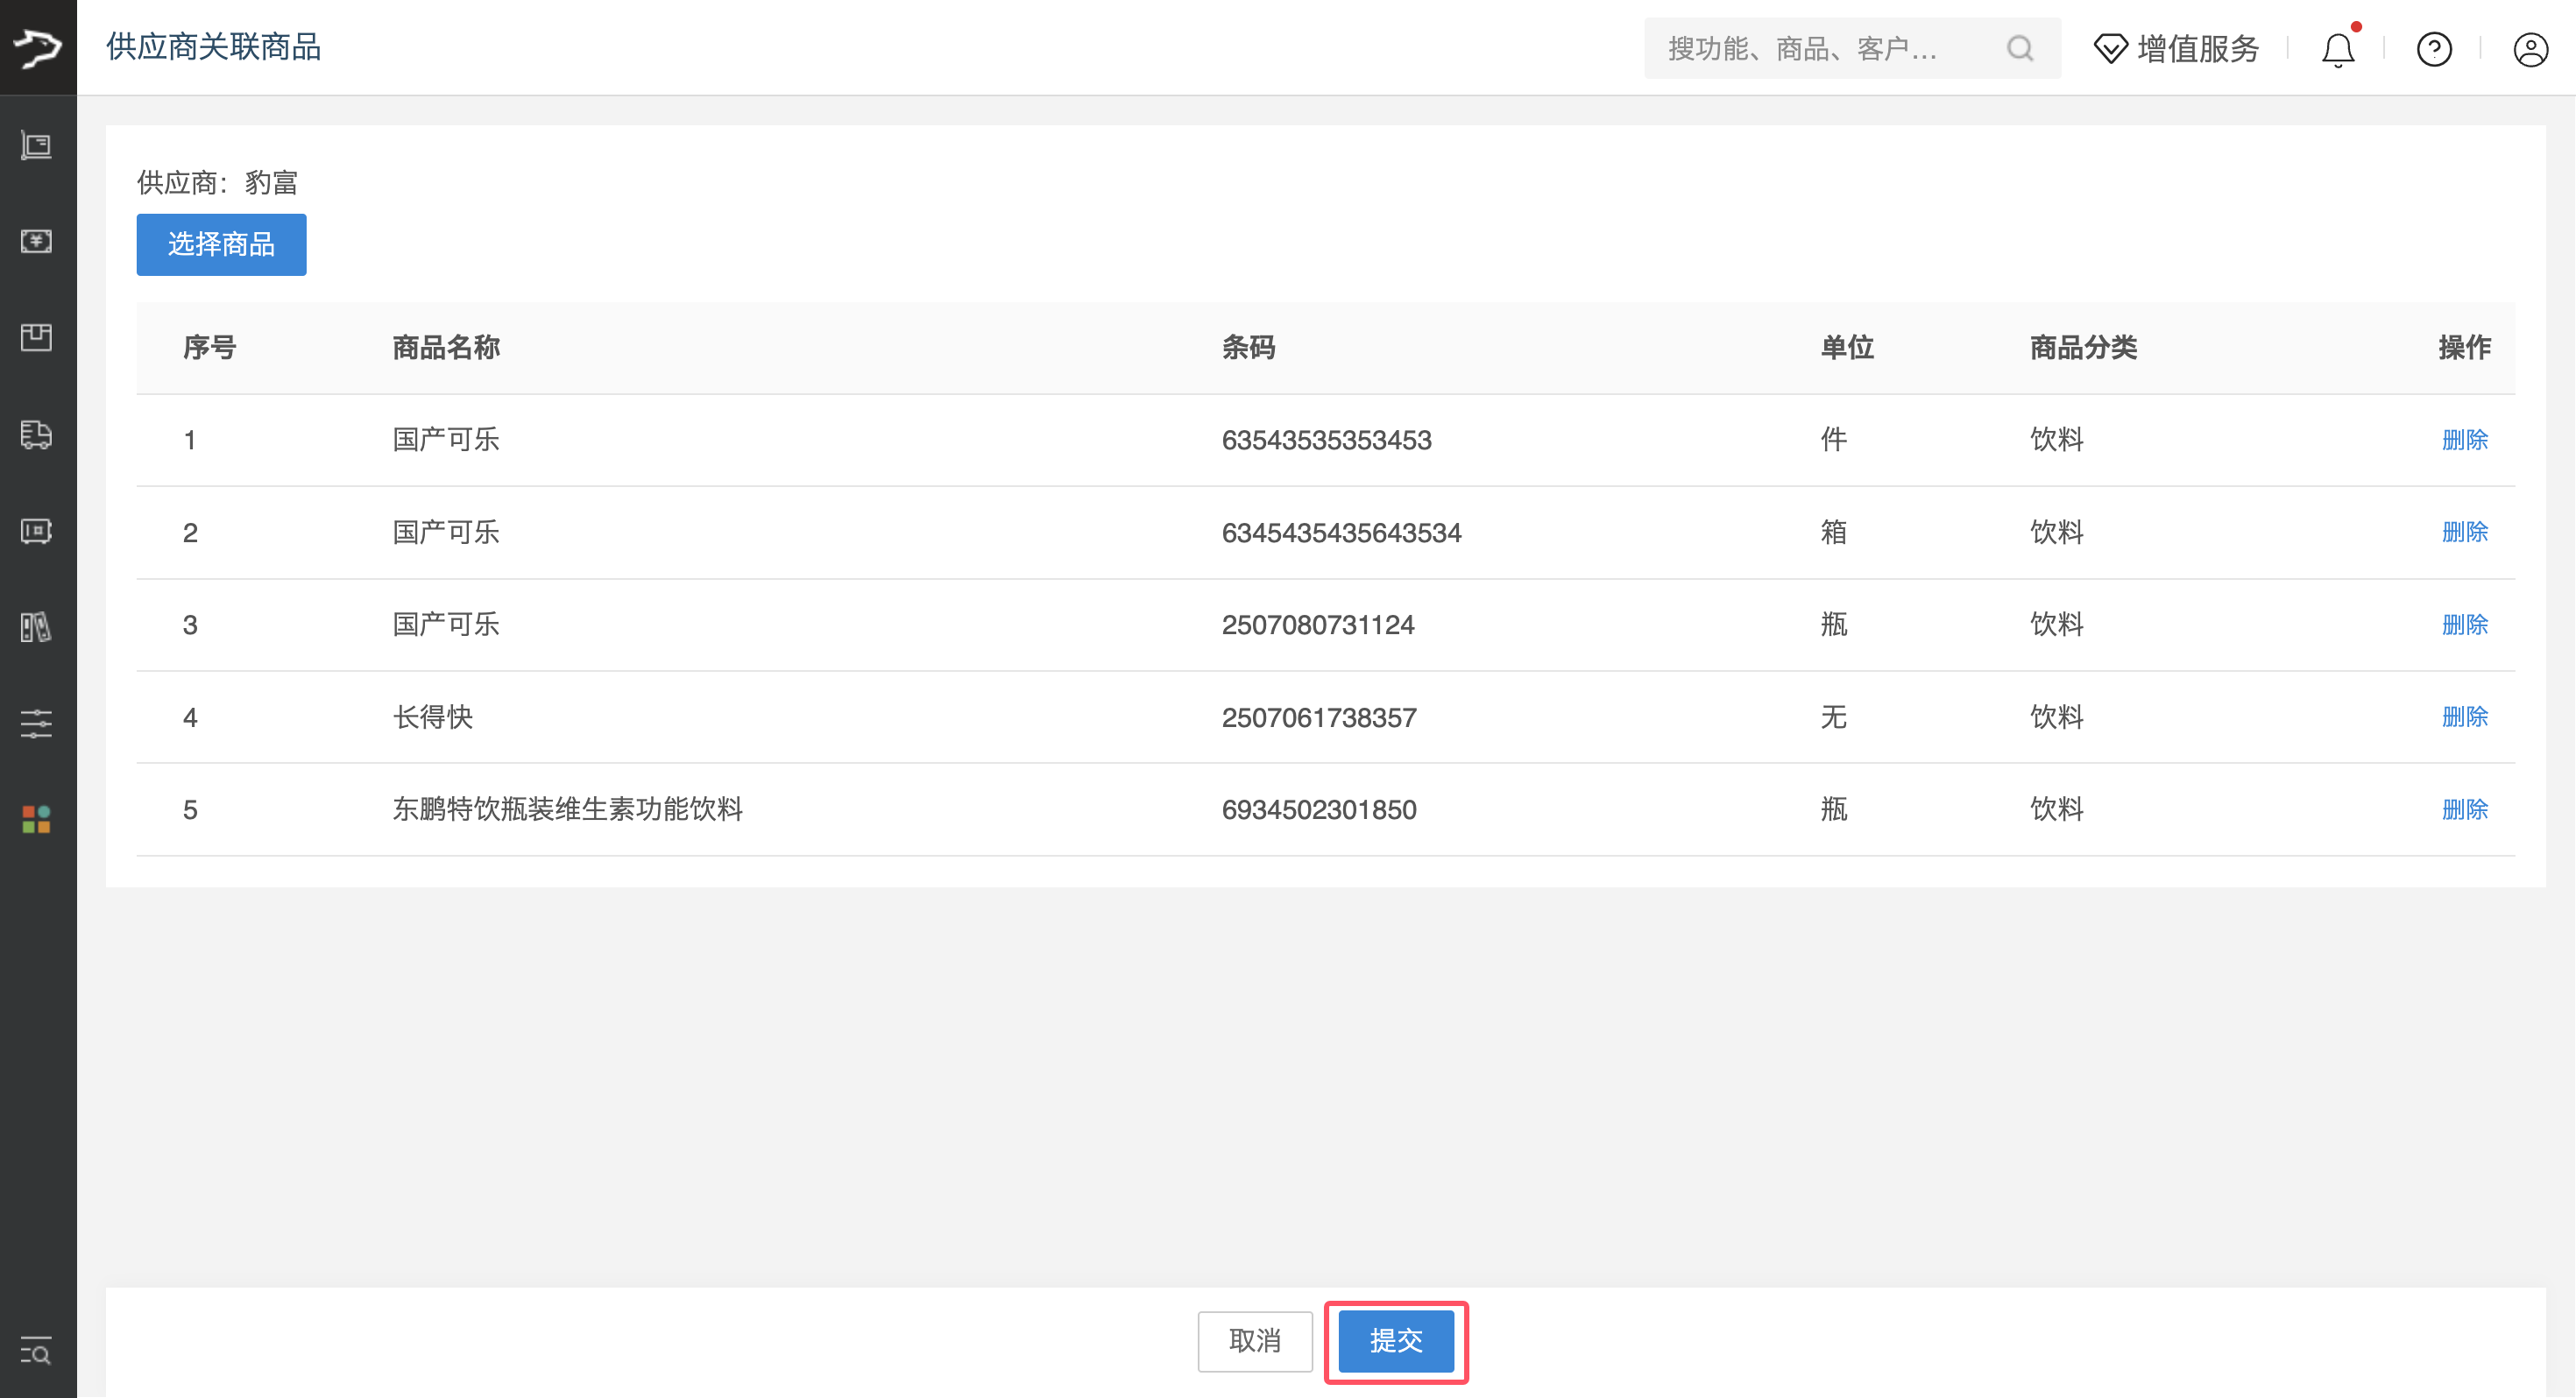Click unit 无 in row 4
This screenshot has width=2576, height=1398.
(1833, 717)
